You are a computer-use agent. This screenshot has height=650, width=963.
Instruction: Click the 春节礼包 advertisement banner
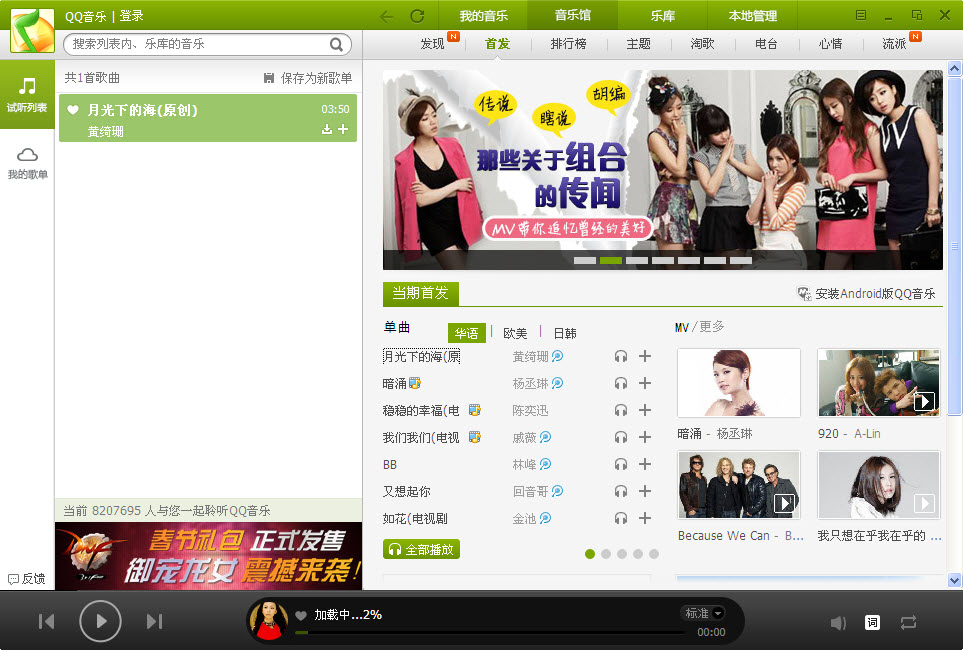(209, 556)
